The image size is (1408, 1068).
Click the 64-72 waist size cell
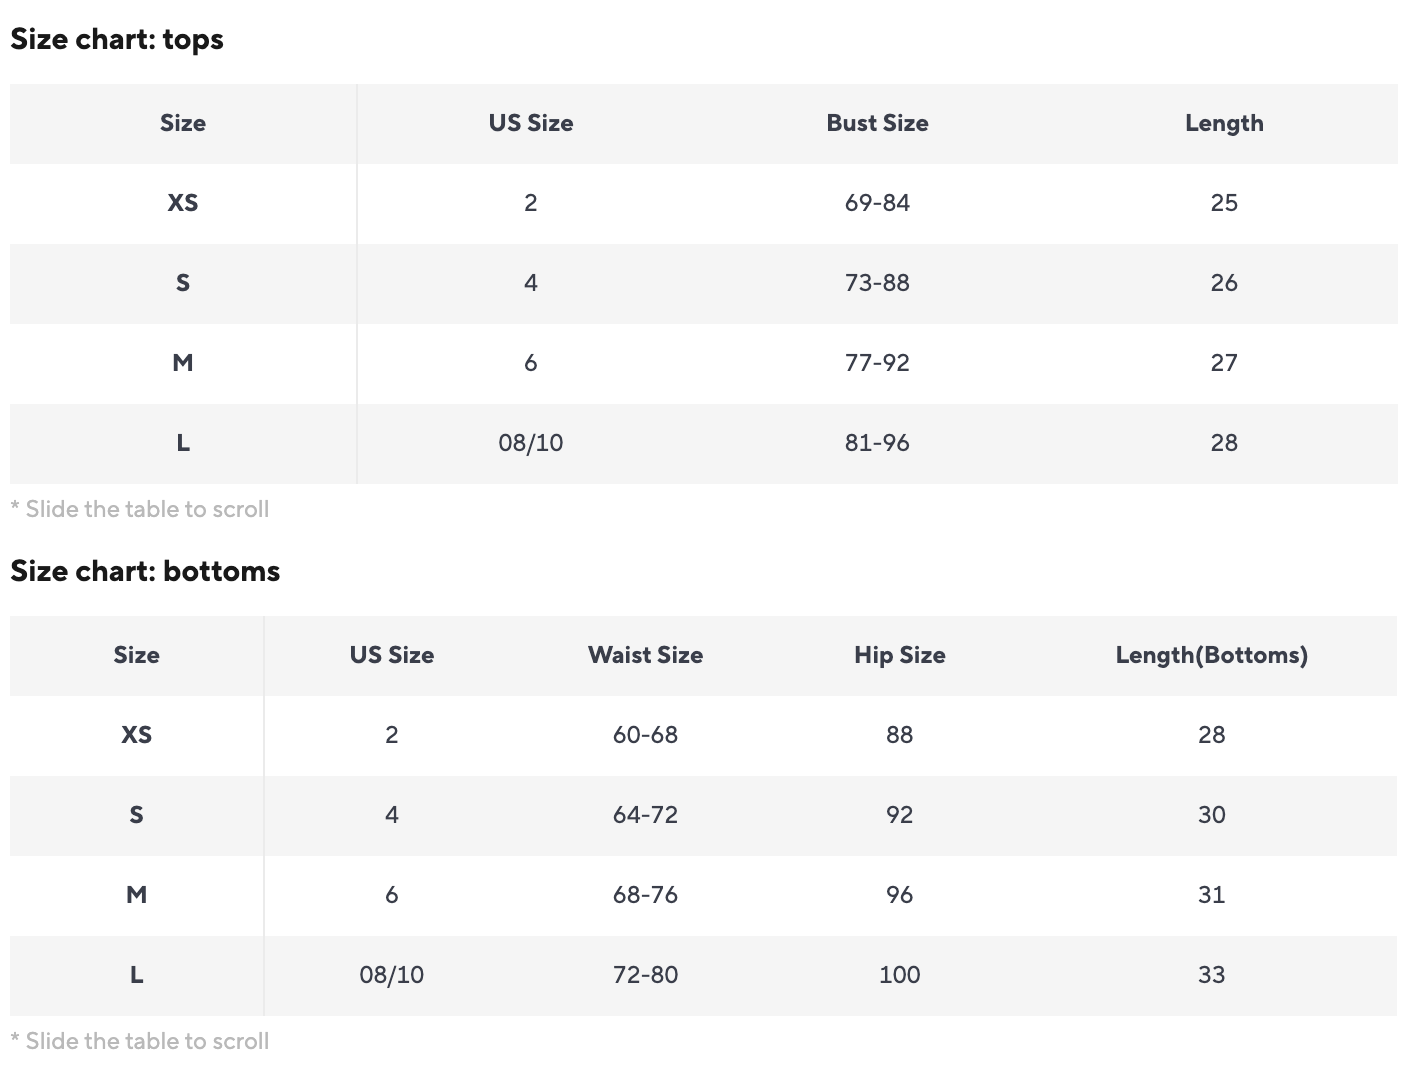[645, 815]
